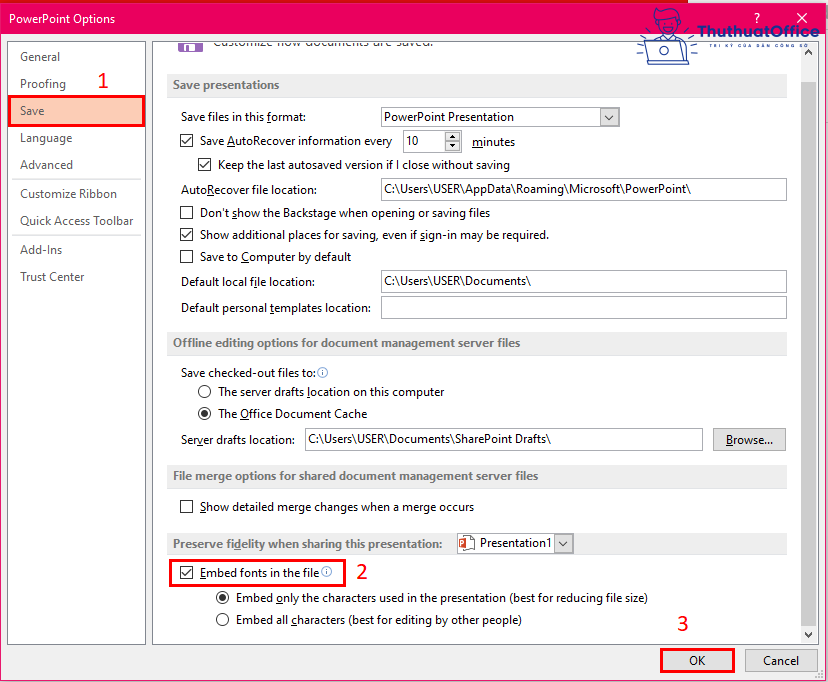Click the OK button

click(x=697, y=660)
